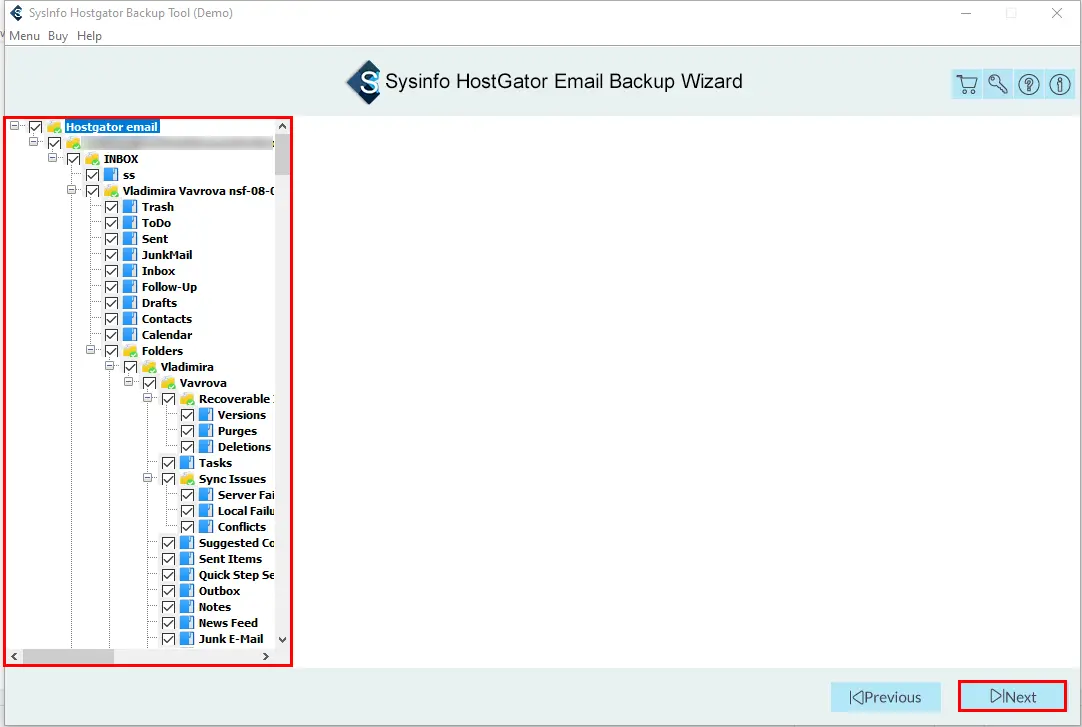Collapse the blurred account node

tap(33, 142)
